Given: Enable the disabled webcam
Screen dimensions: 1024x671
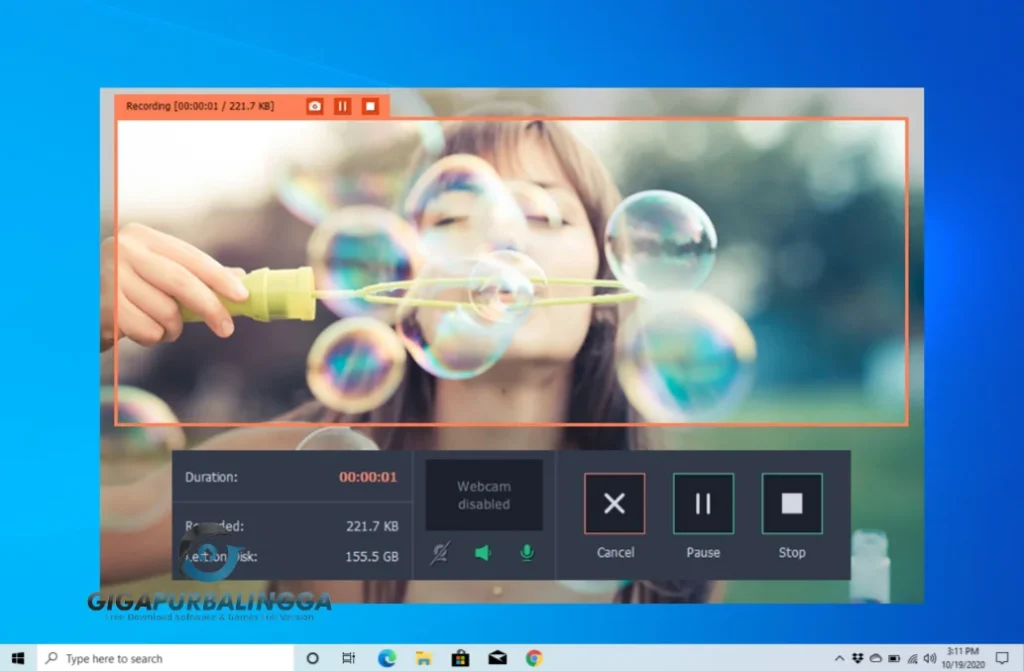Looking at the screenshot, I should click(x=440, y=552).
